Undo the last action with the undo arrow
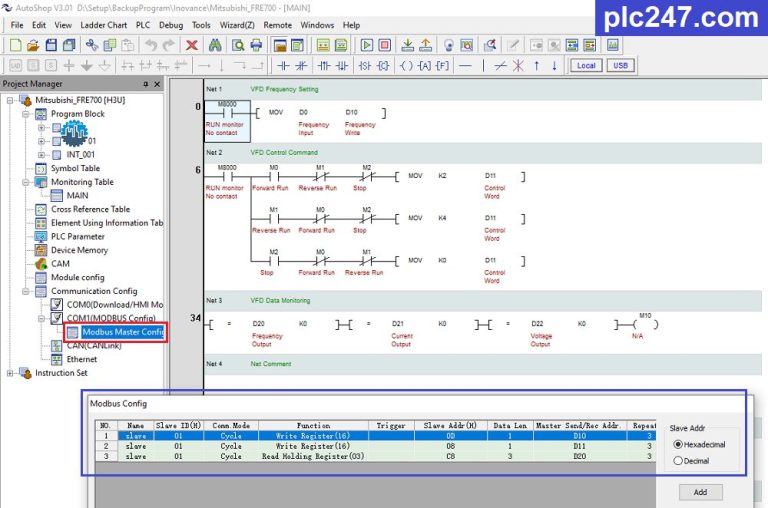 [151, 45]
